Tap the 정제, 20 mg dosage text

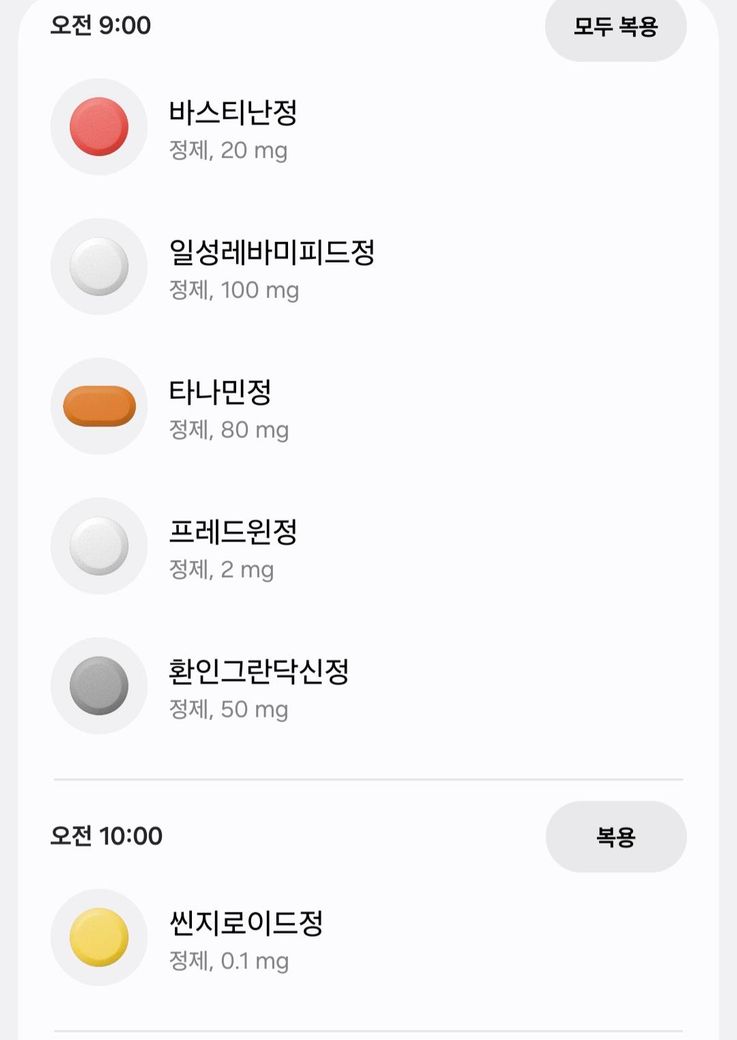[x=228, y=151]
